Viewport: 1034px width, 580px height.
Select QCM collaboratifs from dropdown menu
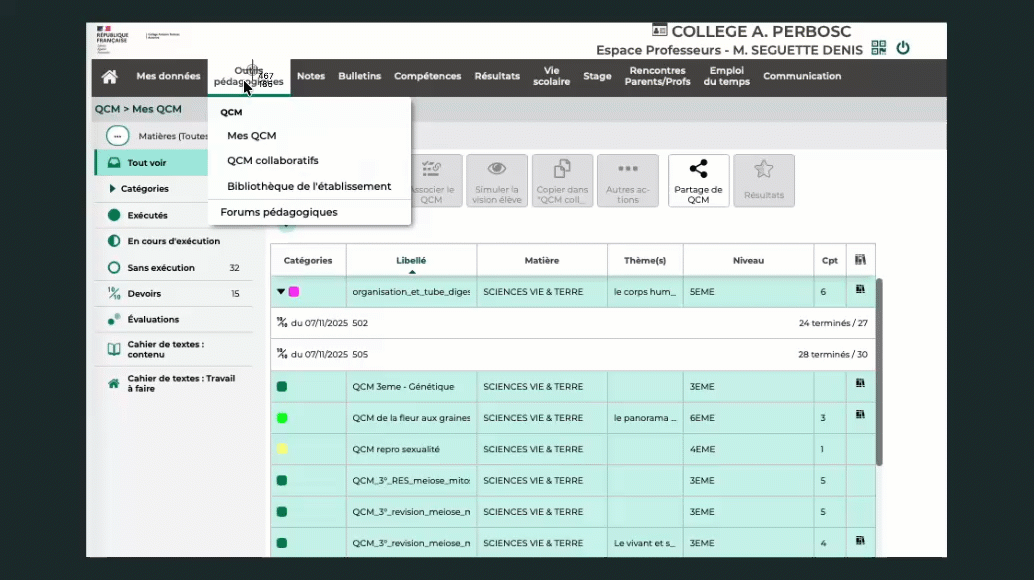272,161
